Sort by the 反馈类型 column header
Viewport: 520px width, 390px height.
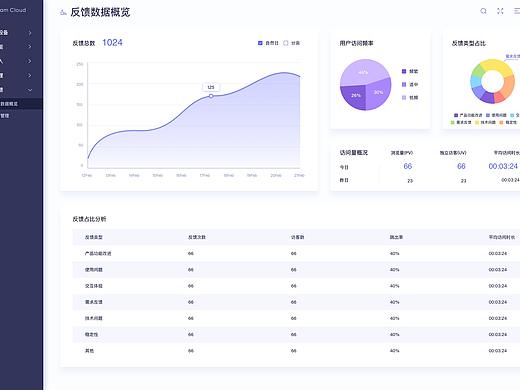[x=94, y=237]
